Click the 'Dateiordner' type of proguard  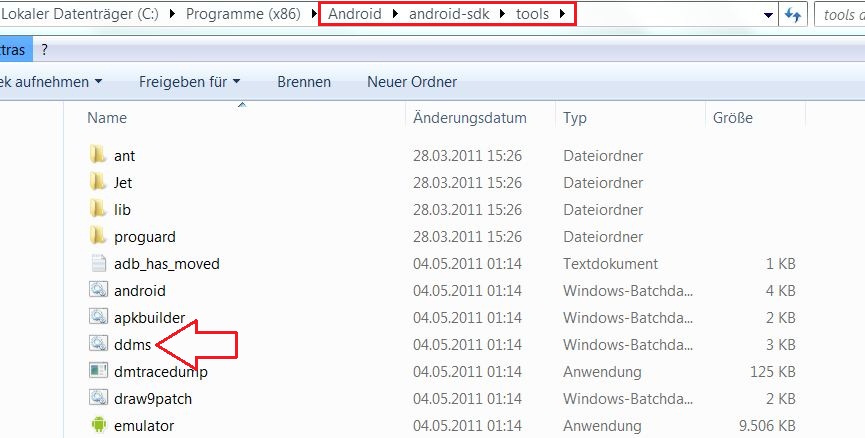pyautogui.click(x=603, y=237)
